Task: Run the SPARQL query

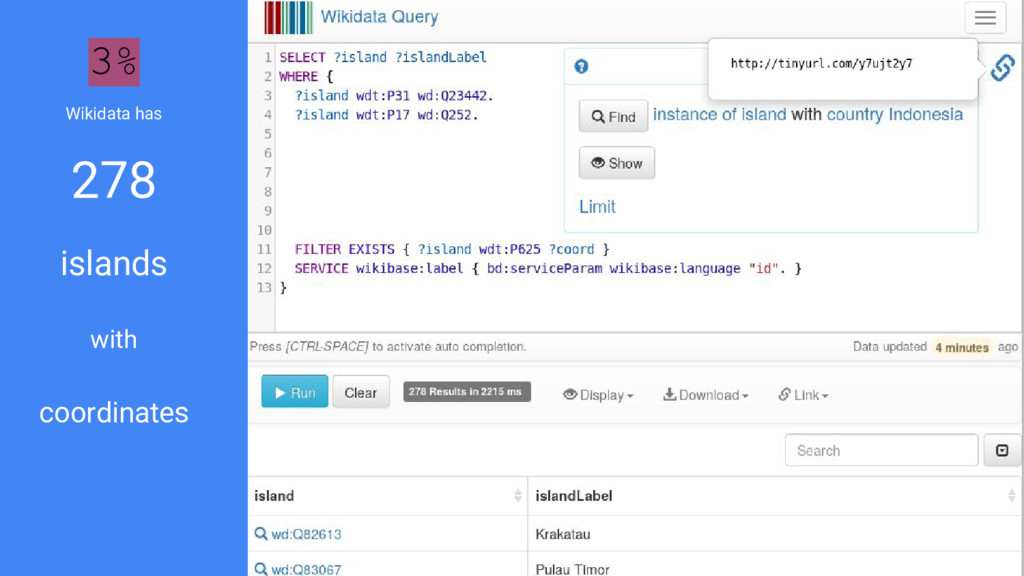Action: click(x=295, y=392)
